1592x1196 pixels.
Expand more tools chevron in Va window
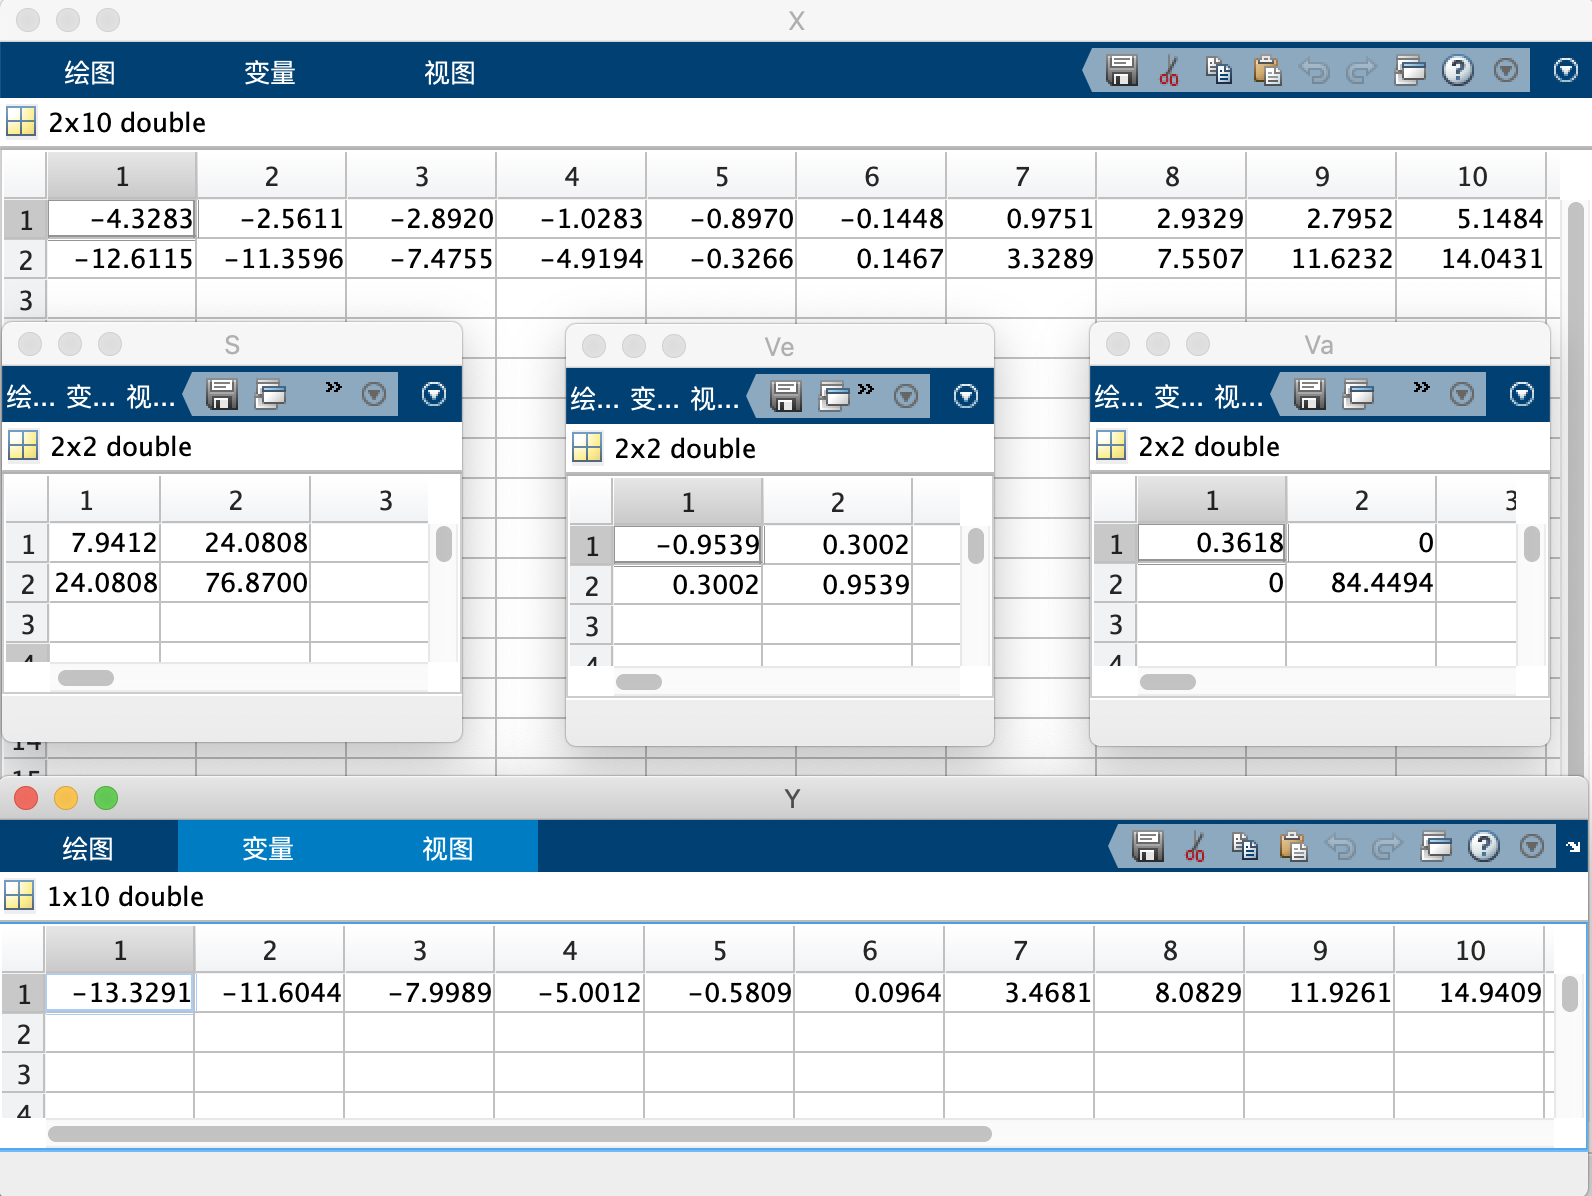1422,387
